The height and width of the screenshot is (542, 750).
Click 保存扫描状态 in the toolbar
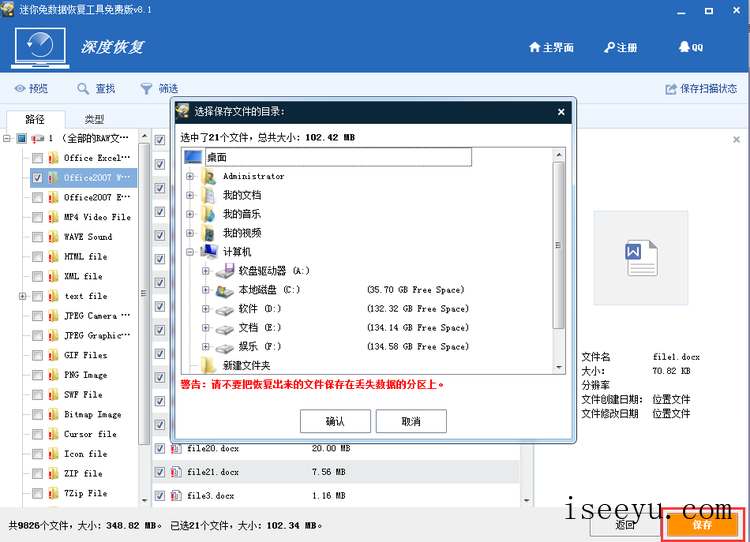click(x=701, y=89)
